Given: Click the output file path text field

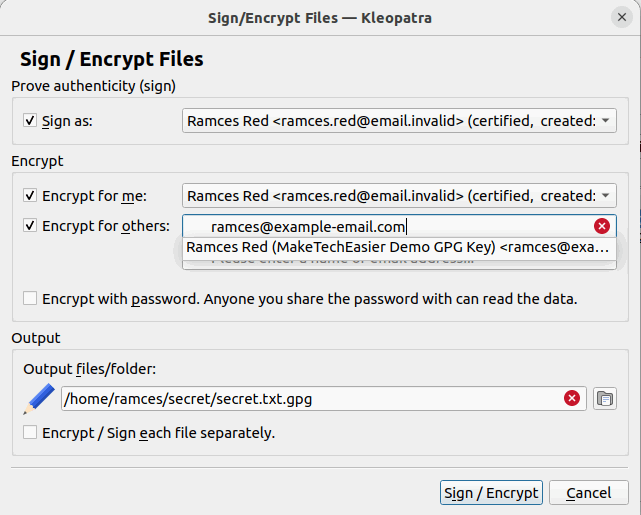Looking at the screenshot, I should pos(310,399).
